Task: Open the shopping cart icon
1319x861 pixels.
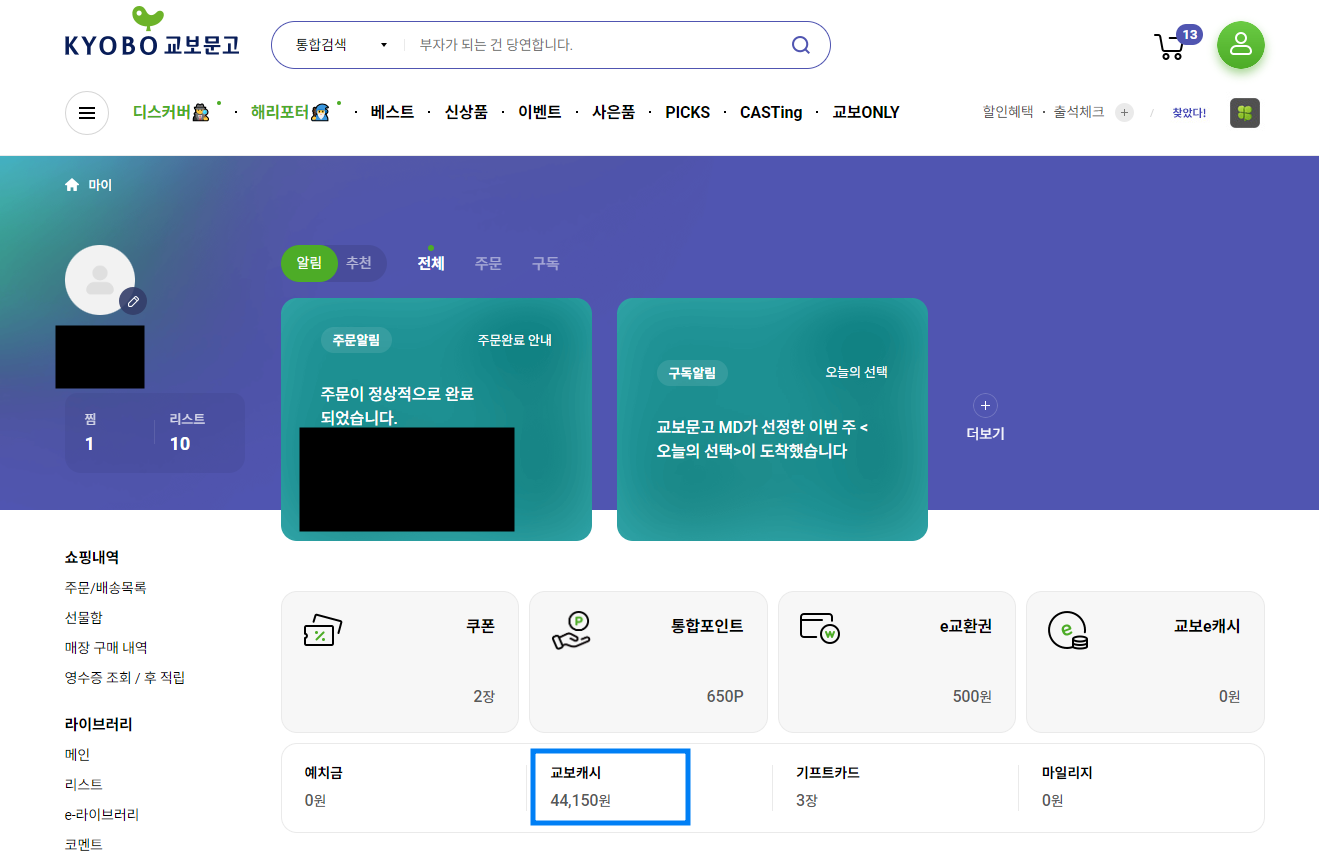Action: 1169,47
